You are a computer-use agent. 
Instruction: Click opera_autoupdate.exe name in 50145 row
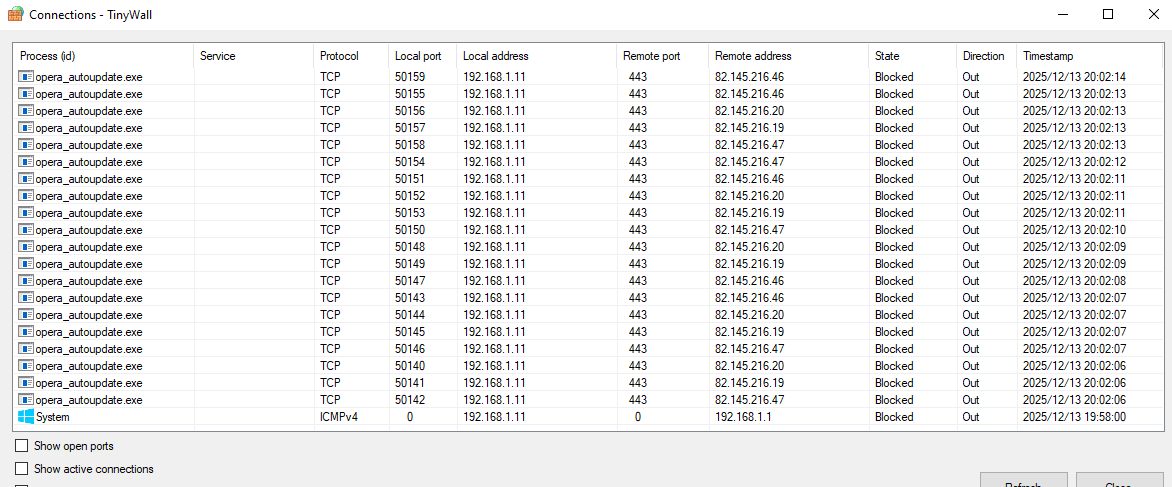coord(89,332)
